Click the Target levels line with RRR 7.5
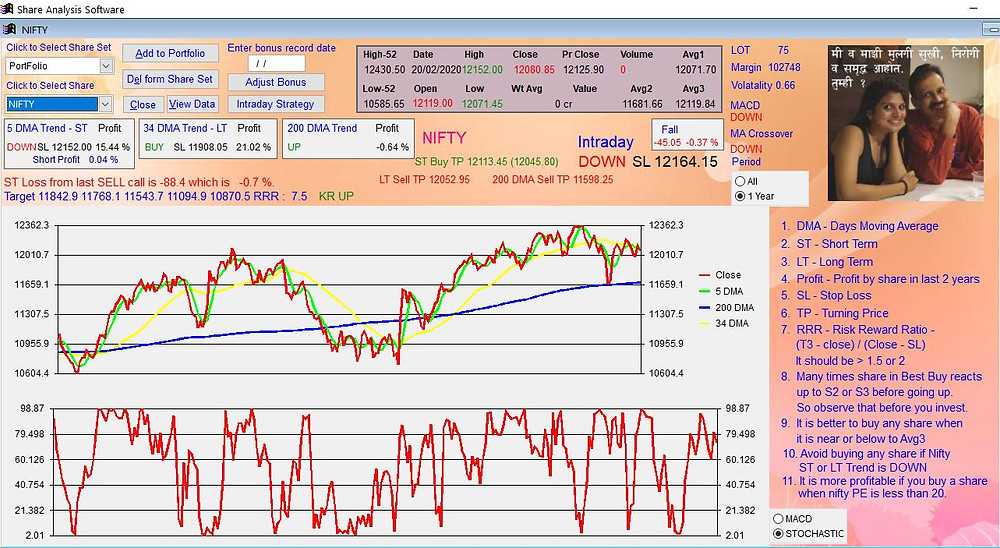Viewport: 1000px width, 548px height. click(x=156, y=196)
